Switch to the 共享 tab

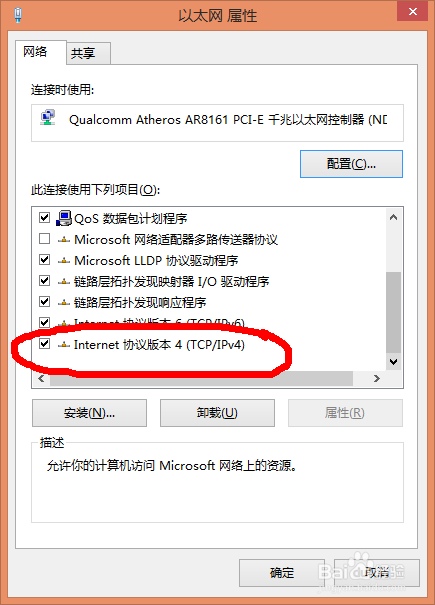click(89, 53)
